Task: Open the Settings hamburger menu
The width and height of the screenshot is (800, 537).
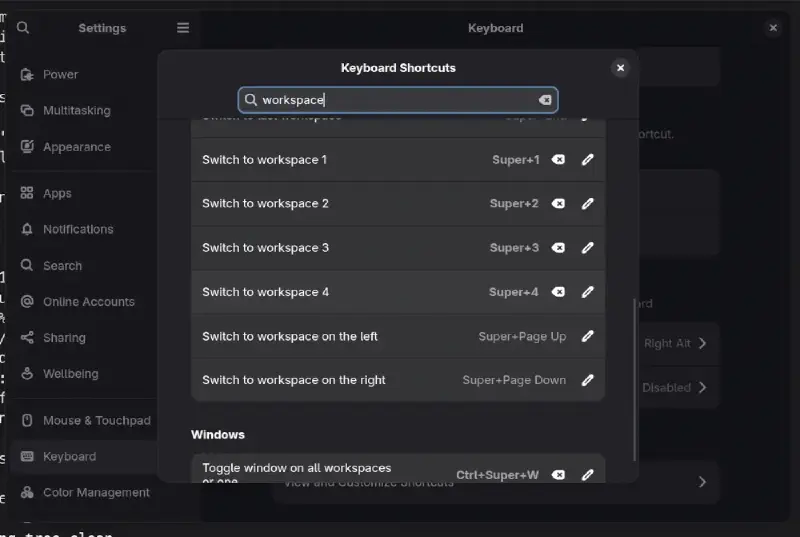Action: [183, 28]
